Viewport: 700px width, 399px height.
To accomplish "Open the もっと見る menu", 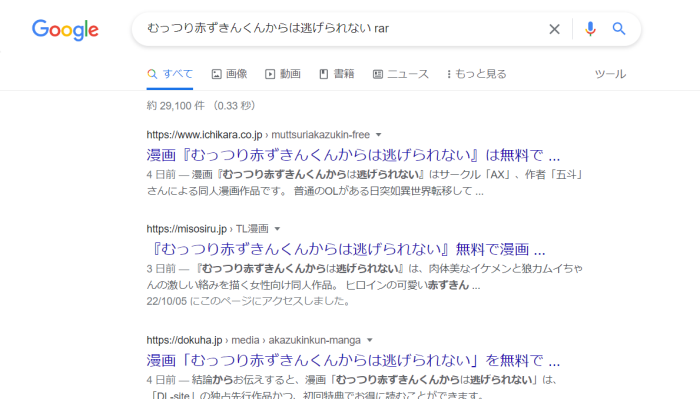I will pos(477,74).
